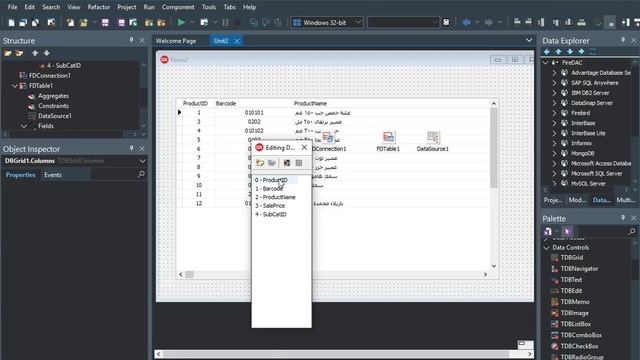Pin the Structure panel
This screenshot has width=640, height=360.
131,40
